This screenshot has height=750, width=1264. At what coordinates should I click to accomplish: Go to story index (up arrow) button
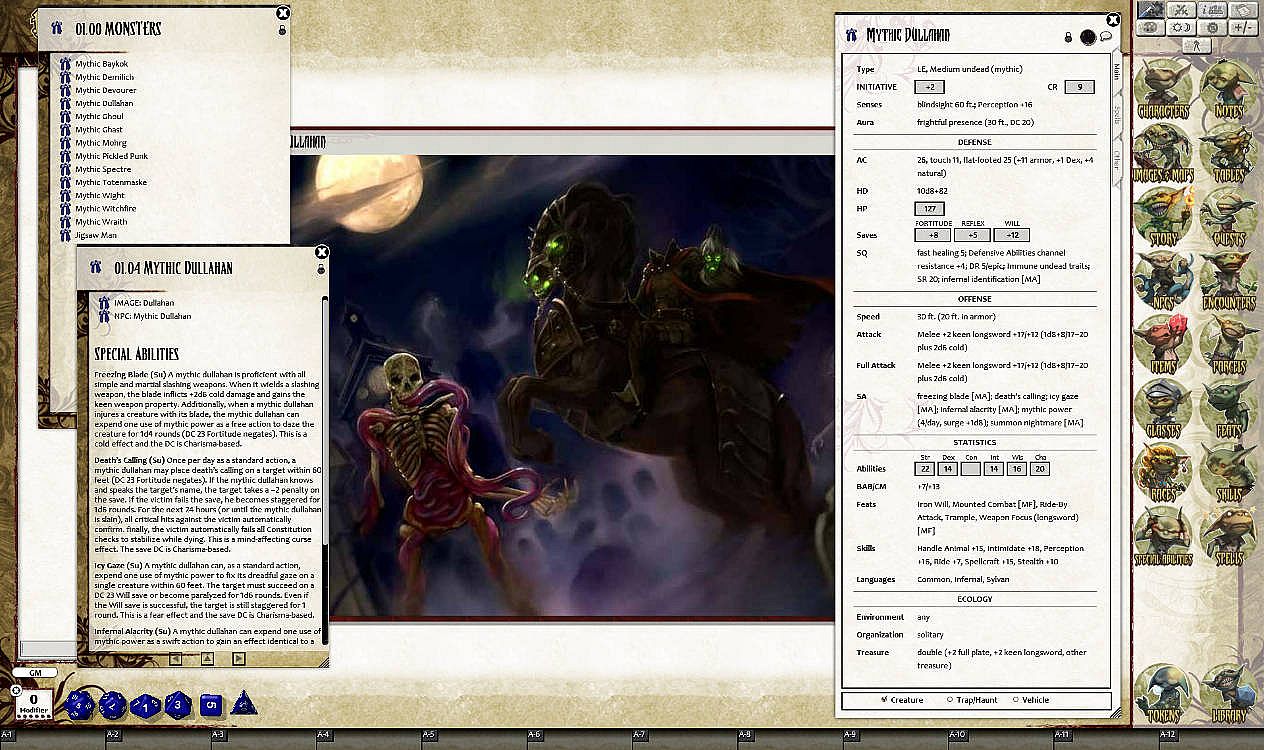tap(207, 658)
